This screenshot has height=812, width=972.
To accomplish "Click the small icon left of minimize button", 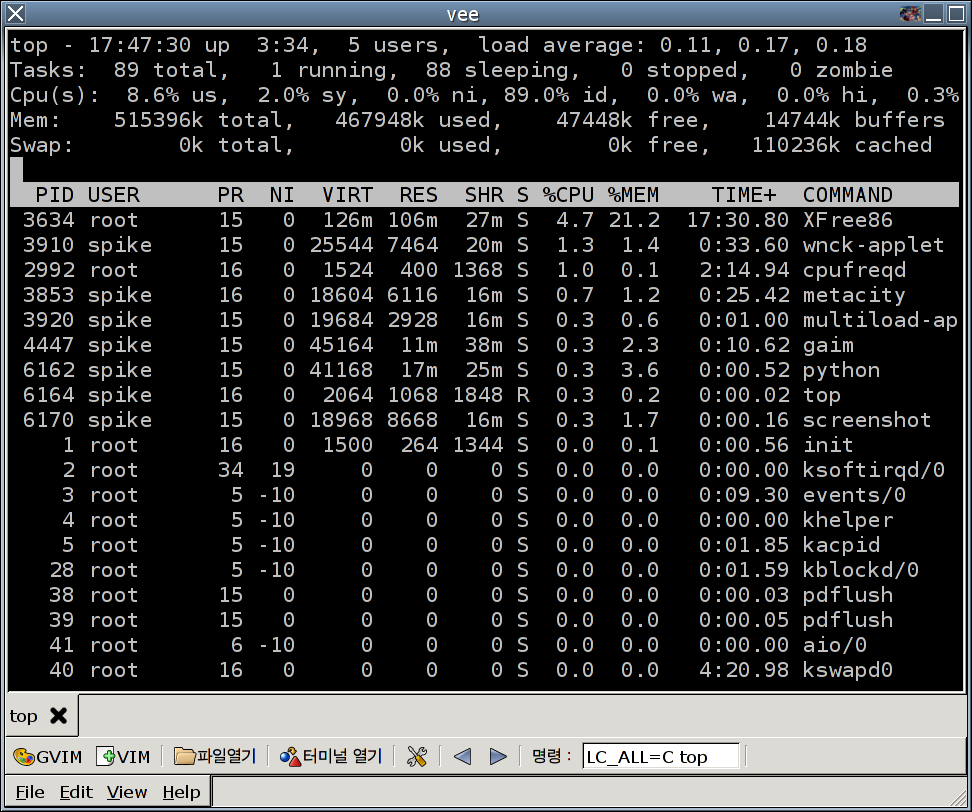I will tap(910, 14).
